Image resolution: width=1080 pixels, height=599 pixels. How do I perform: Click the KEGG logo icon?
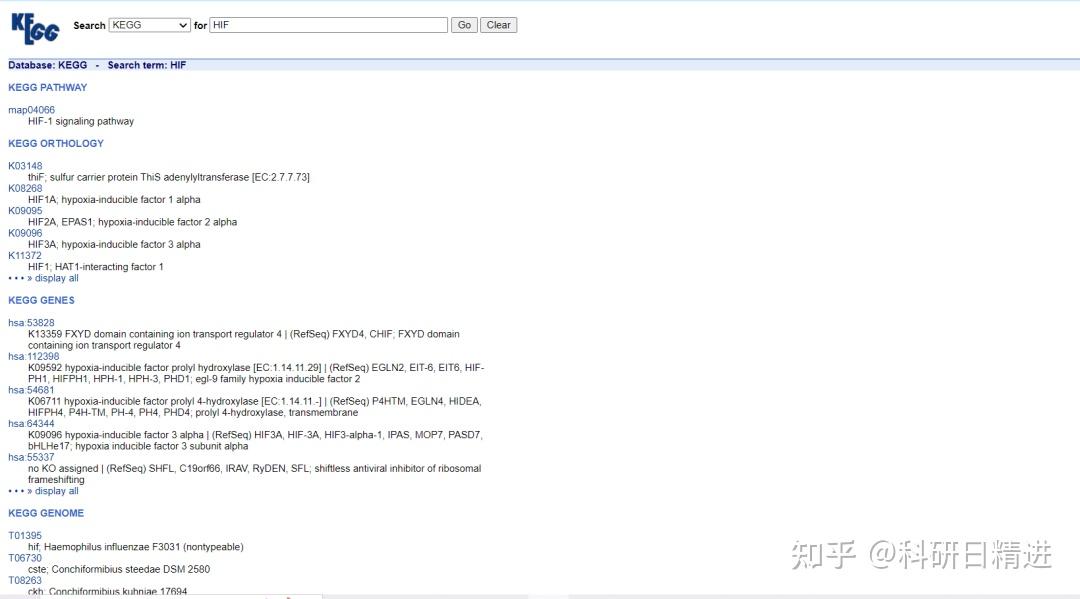[35, 28]
